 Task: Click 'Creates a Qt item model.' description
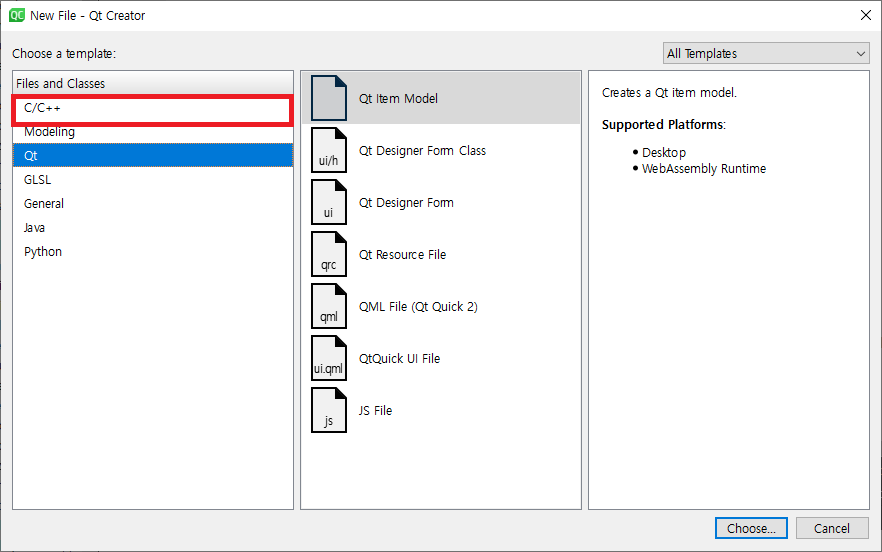coord(669,93)
